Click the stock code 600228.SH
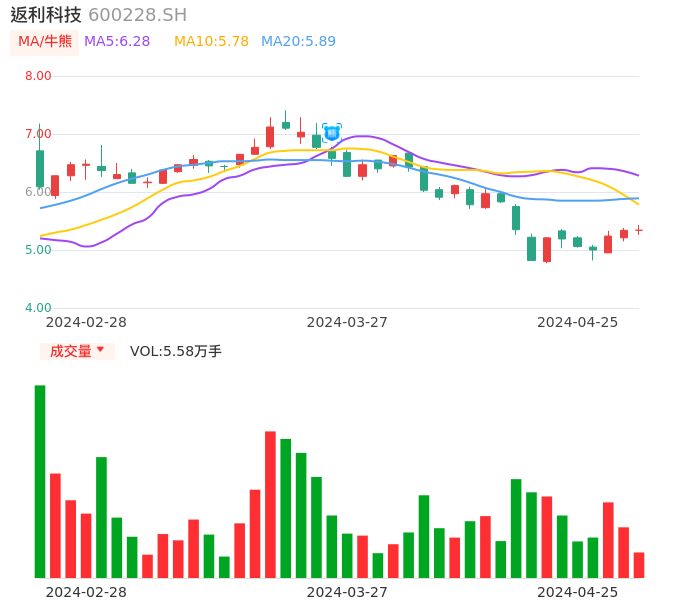 137,15
